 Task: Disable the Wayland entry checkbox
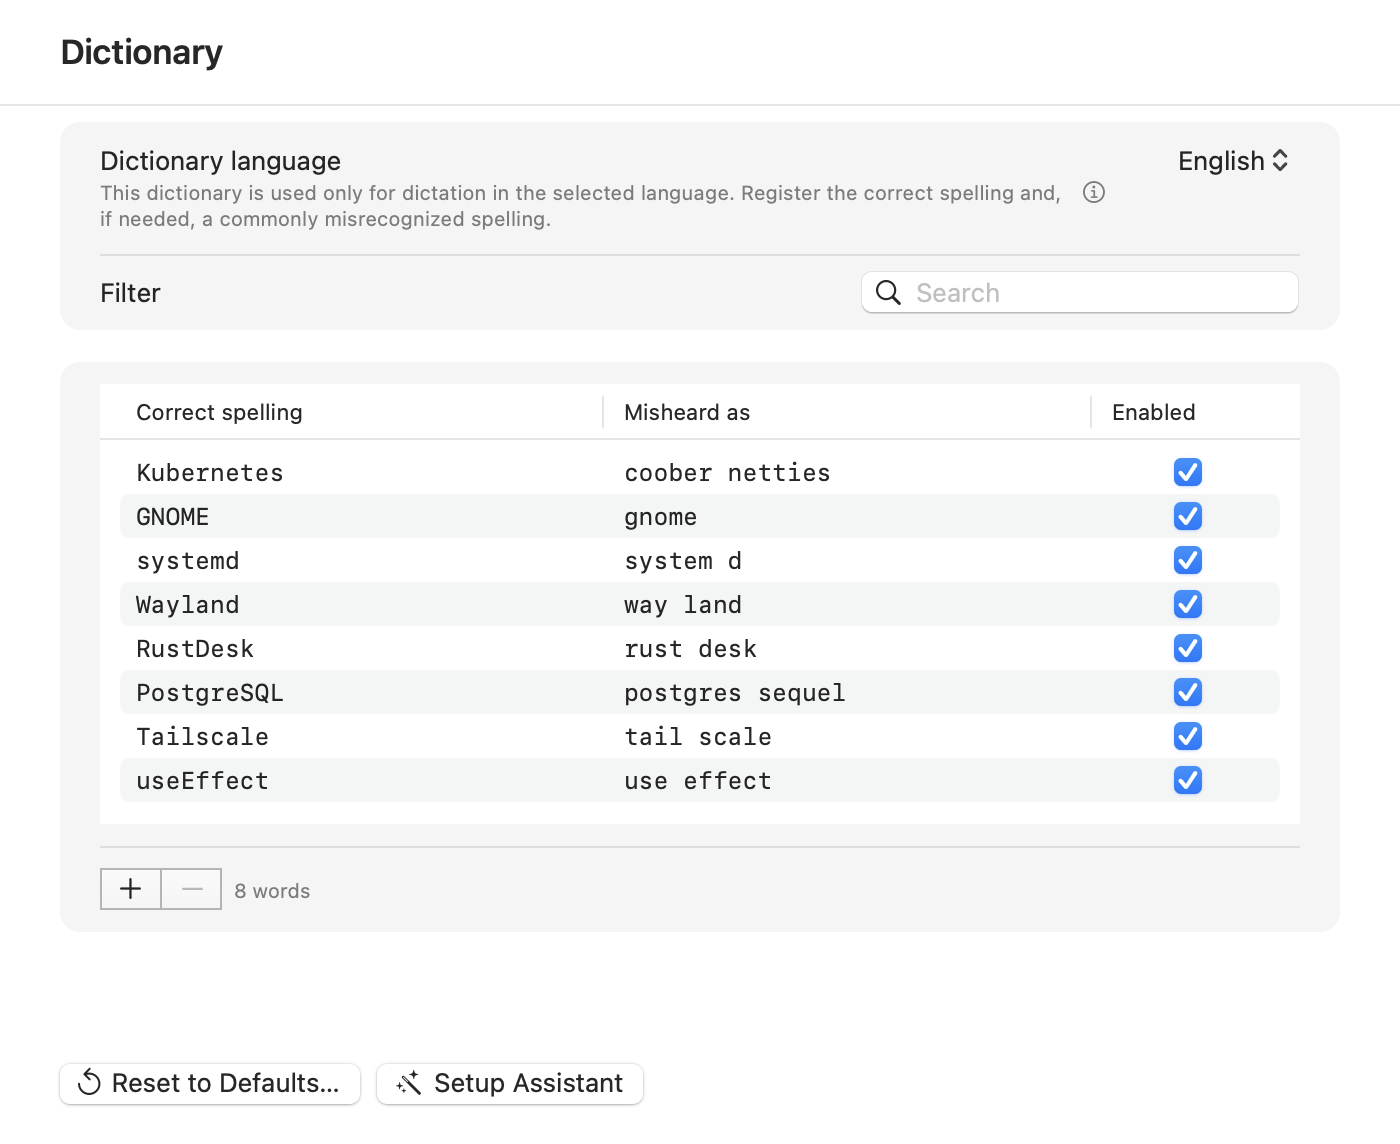point(1188,604)
